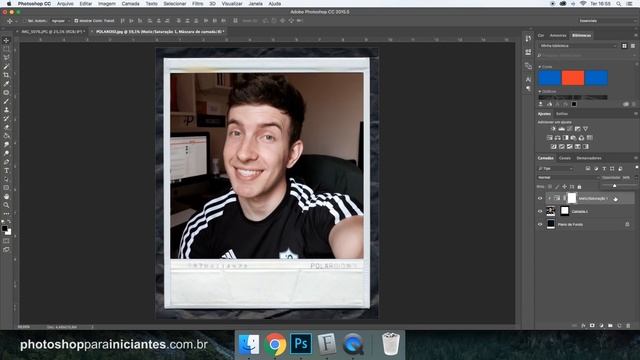This screenshot has height=360, width=640.
Task: Open the workspace switcher dropdown
Action: (x=607, y=20)
